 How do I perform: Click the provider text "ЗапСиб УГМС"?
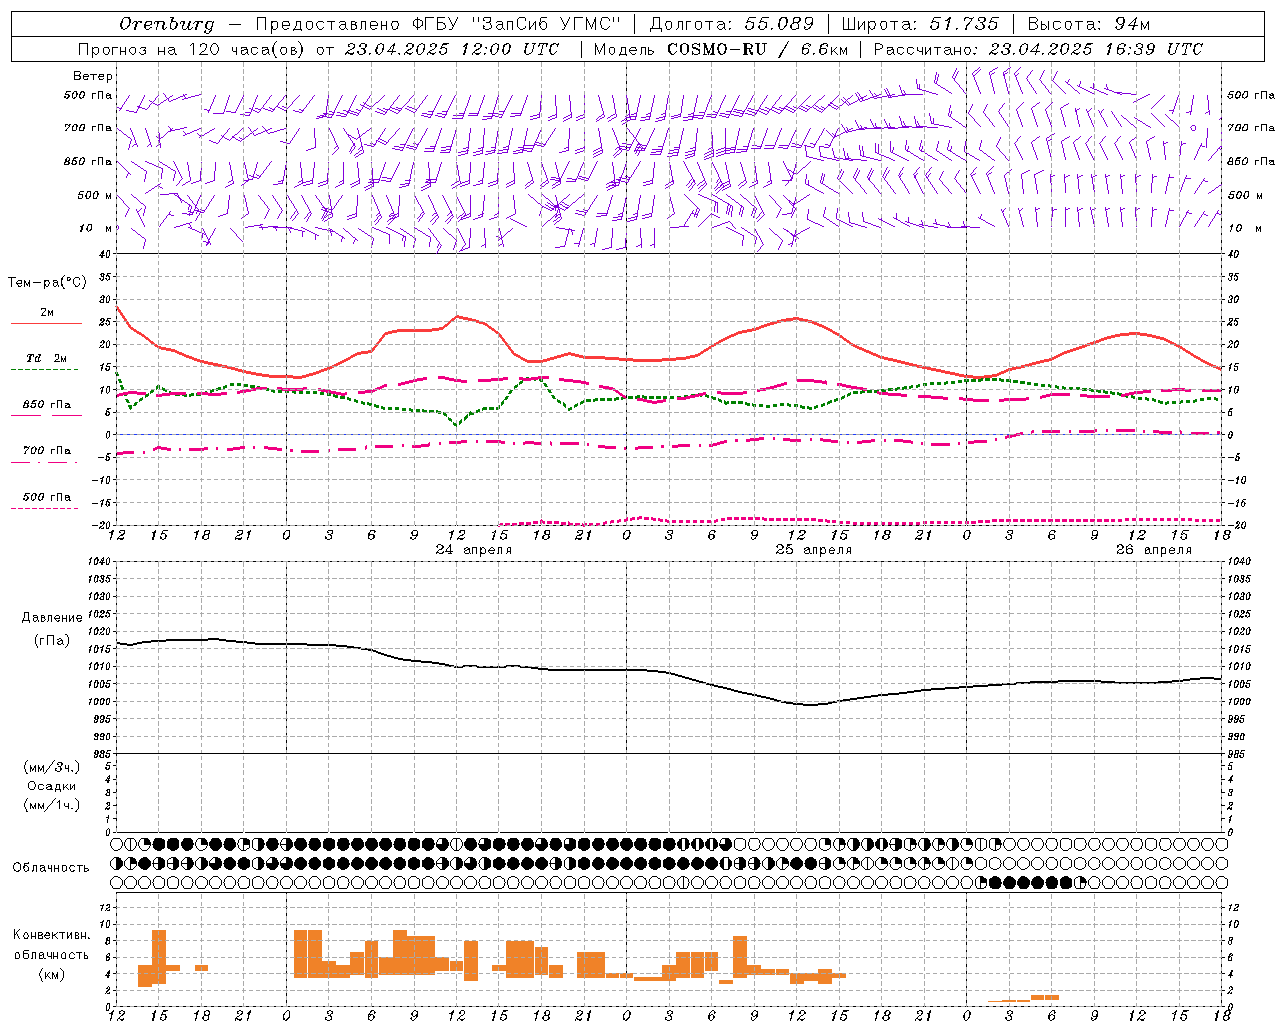(547, 24)
